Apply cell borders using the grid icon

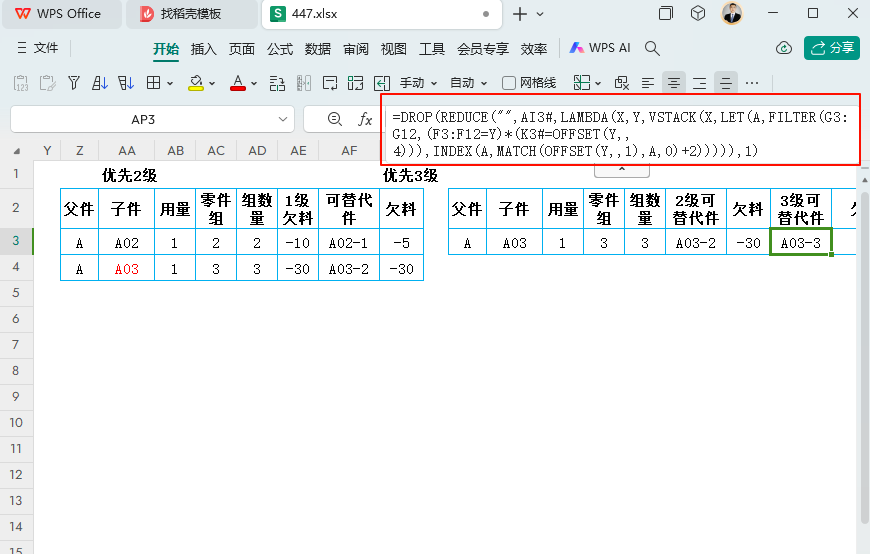(x=153, y=83)
